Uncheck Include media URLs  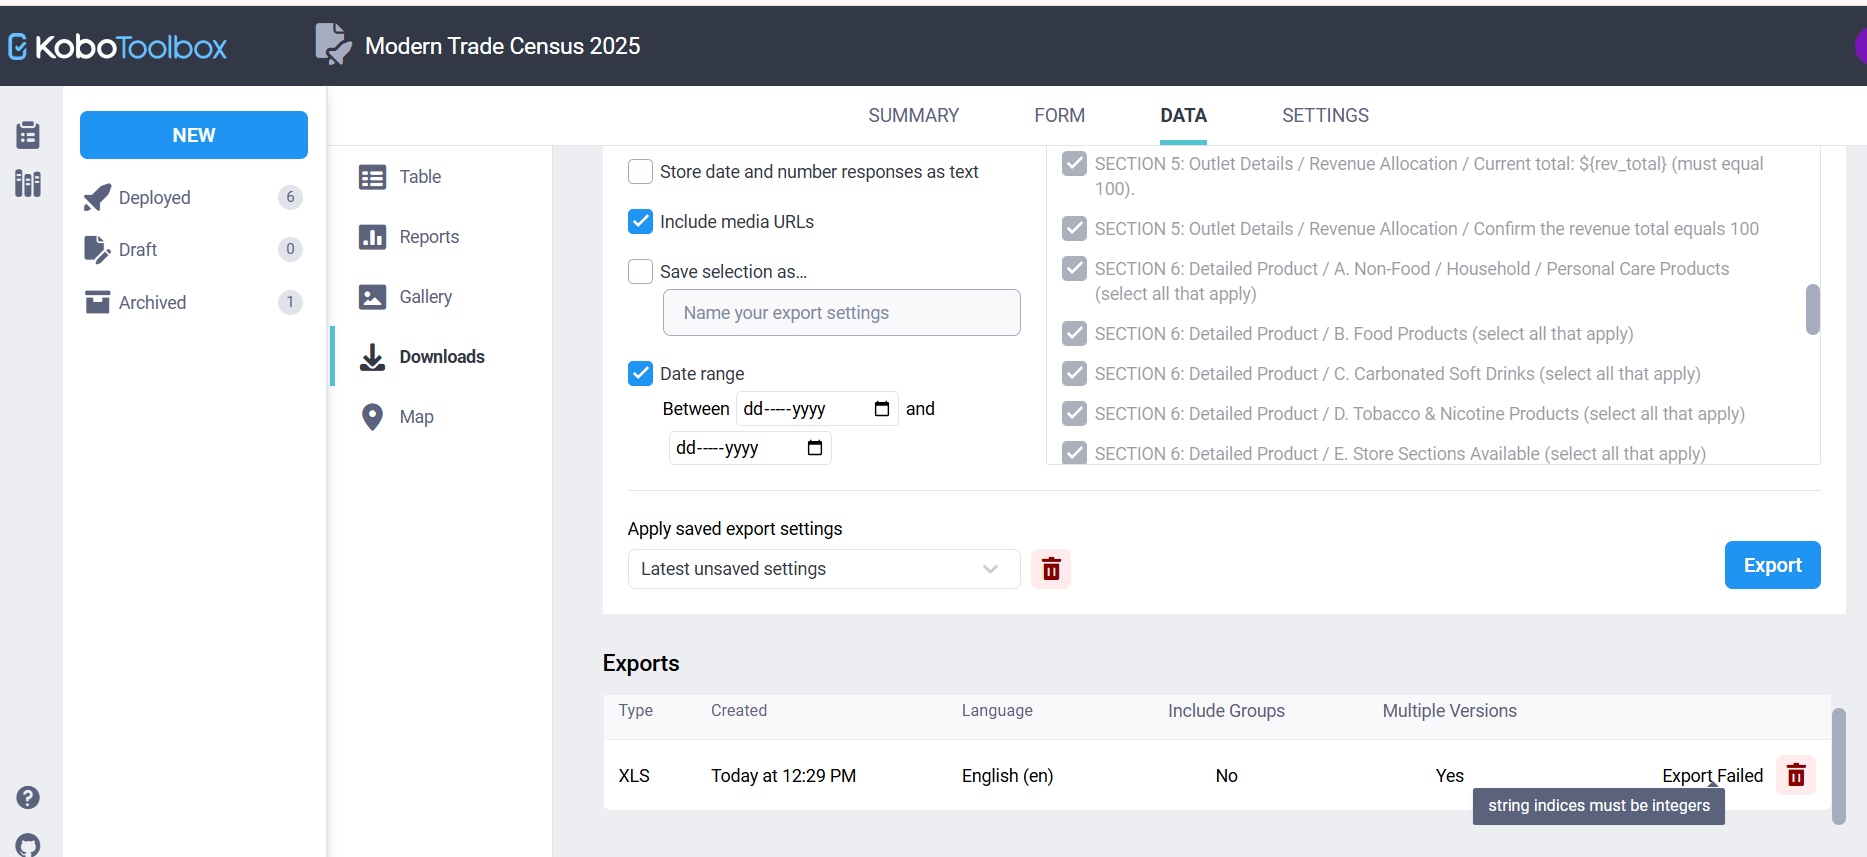(x=641, y=222)
